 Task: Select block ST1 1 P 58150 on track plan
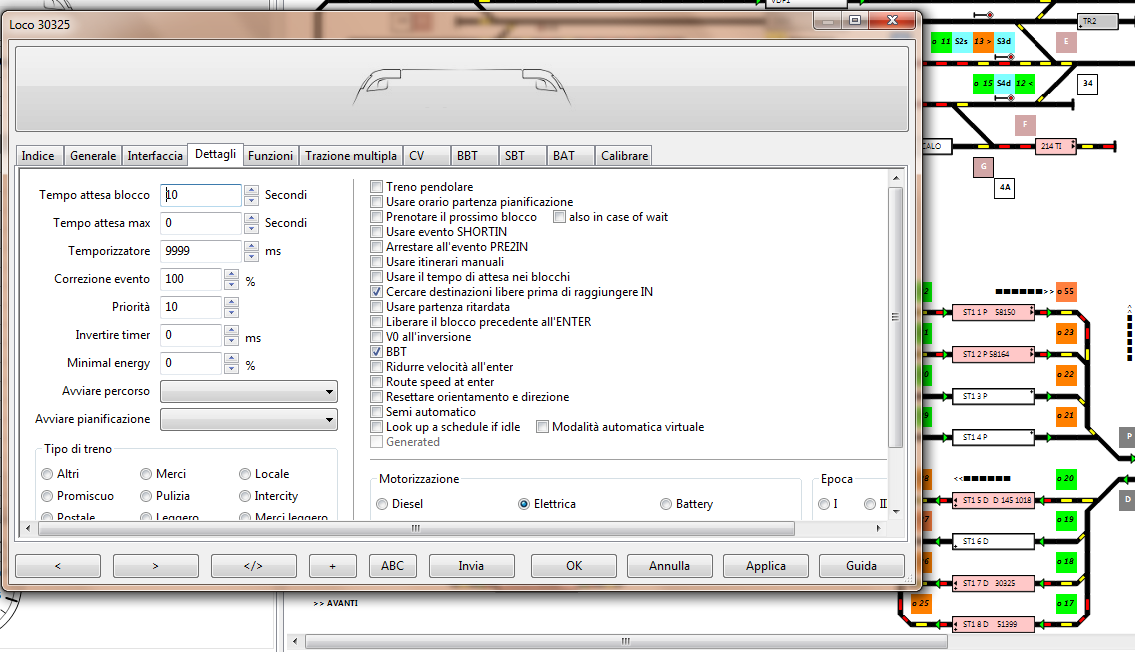(x=992, y=312)
